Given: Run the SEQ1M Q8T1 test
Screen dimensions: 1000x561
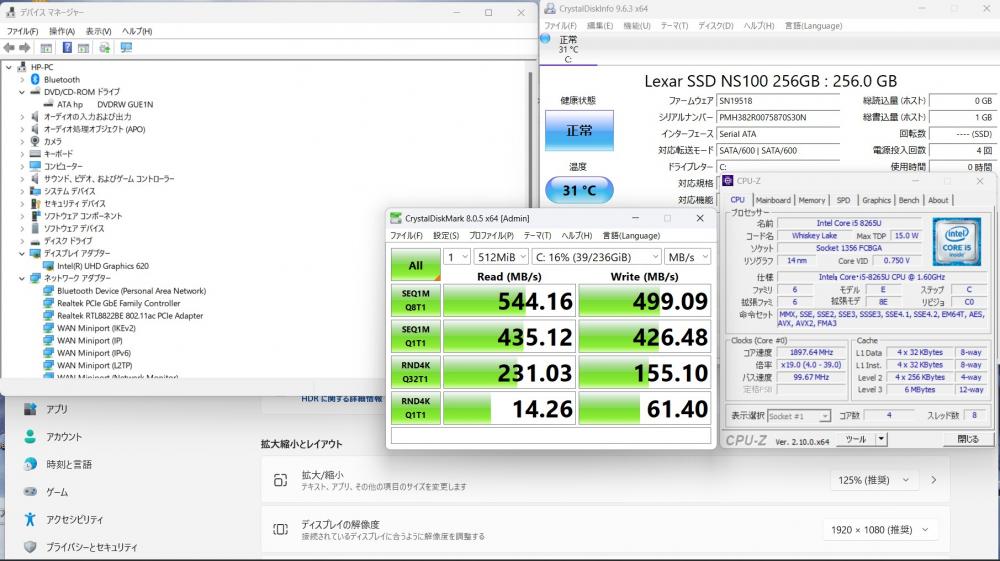Looking at the screenshot, I should [x=415, y=300].
